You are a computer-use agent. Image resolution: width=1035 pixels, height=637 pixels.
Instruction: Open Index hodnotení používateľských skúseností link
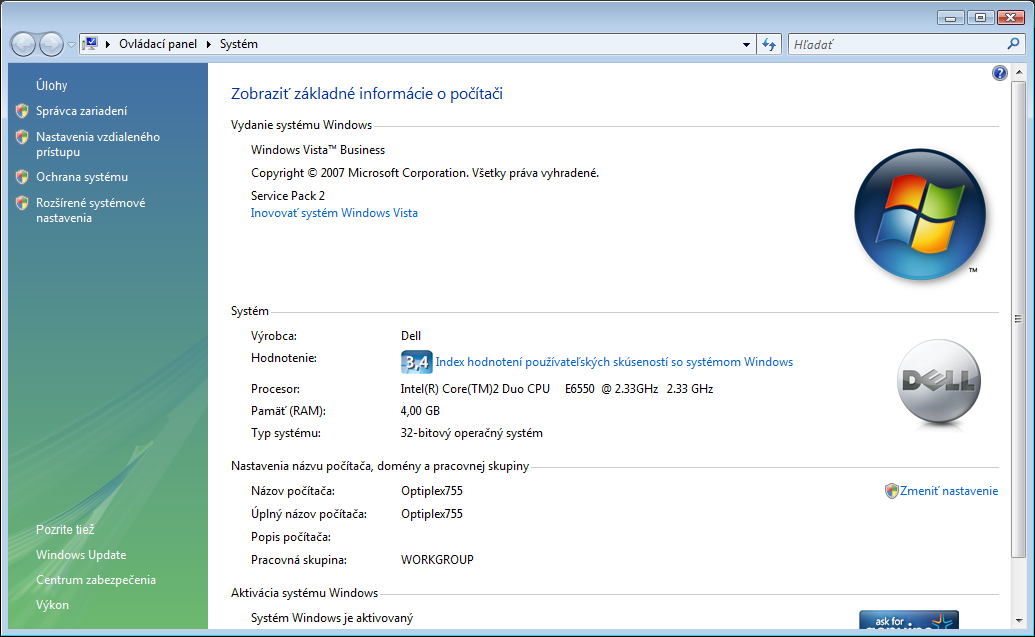coord(614,362)
